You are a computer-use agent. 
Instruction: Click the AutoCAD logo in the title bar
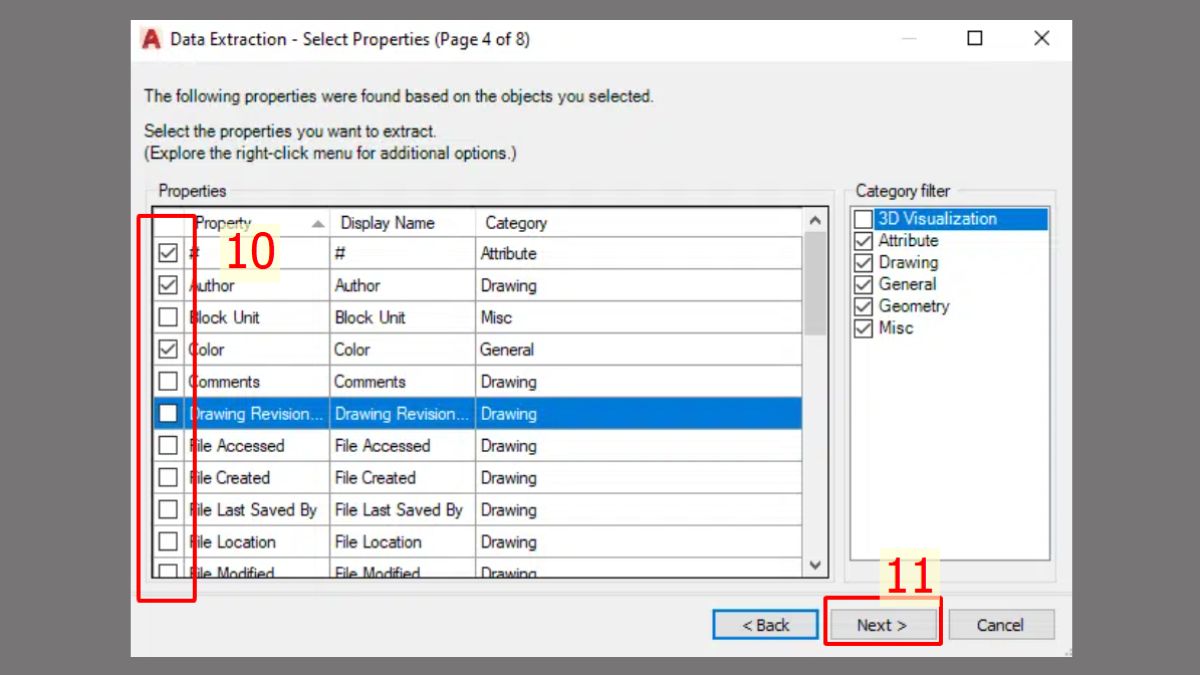(151, 39)
